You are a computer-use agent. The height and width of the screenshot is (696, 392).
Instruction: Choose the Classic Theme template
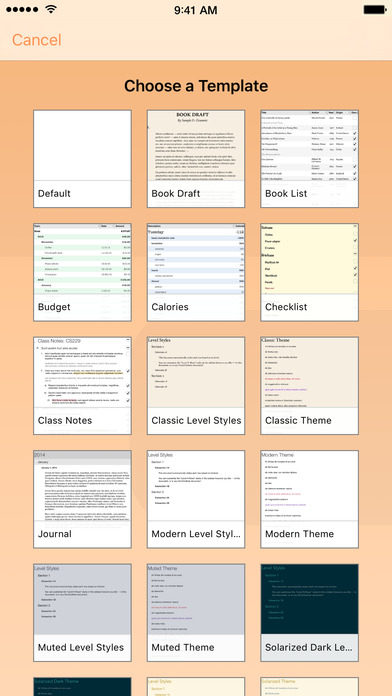[x=309, y=386]
